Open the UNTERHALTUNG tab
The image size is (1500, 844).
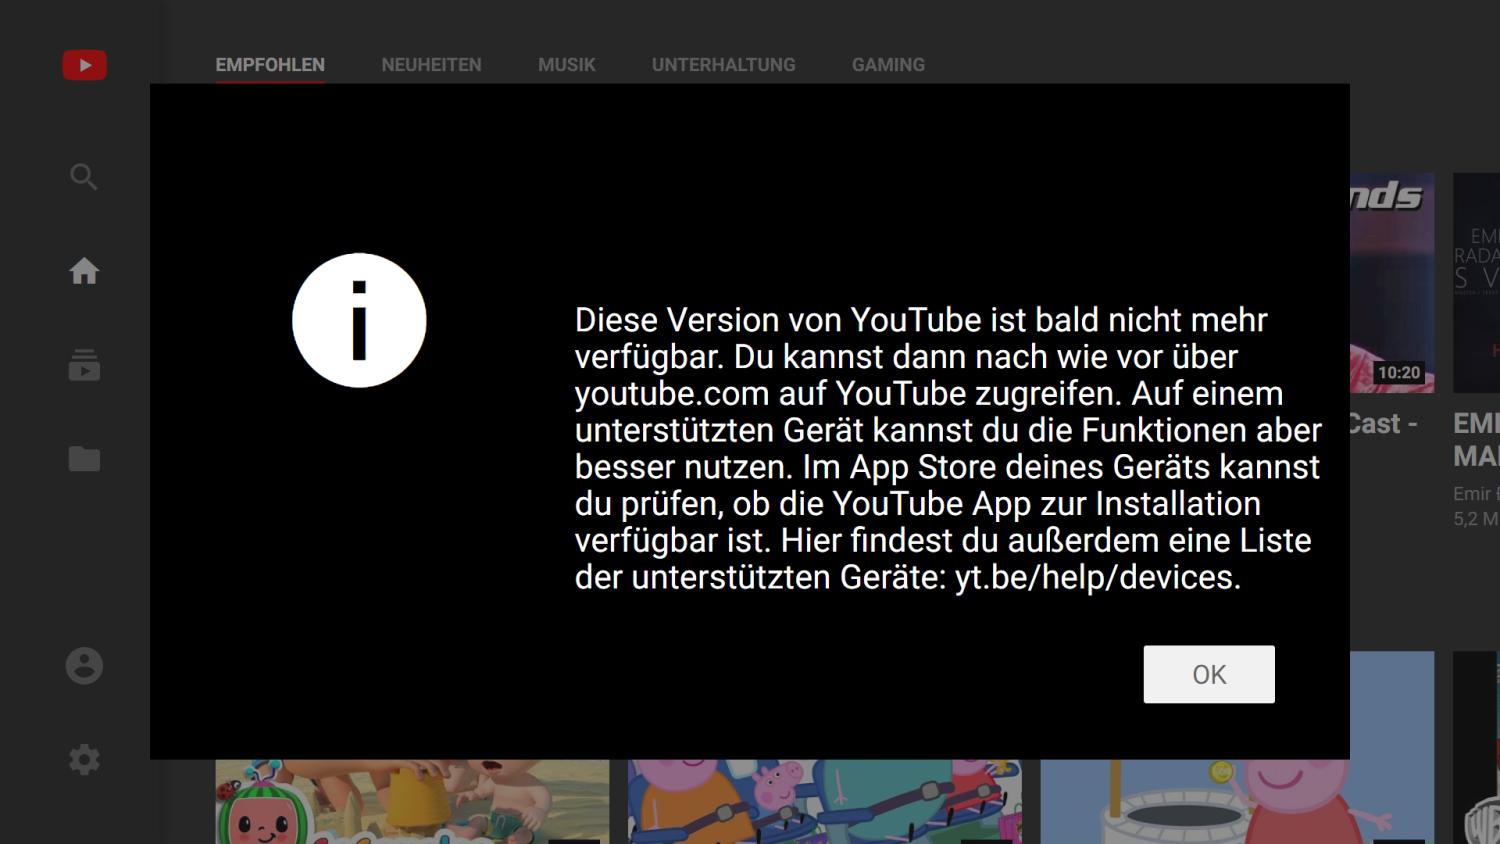click(723, 65)
